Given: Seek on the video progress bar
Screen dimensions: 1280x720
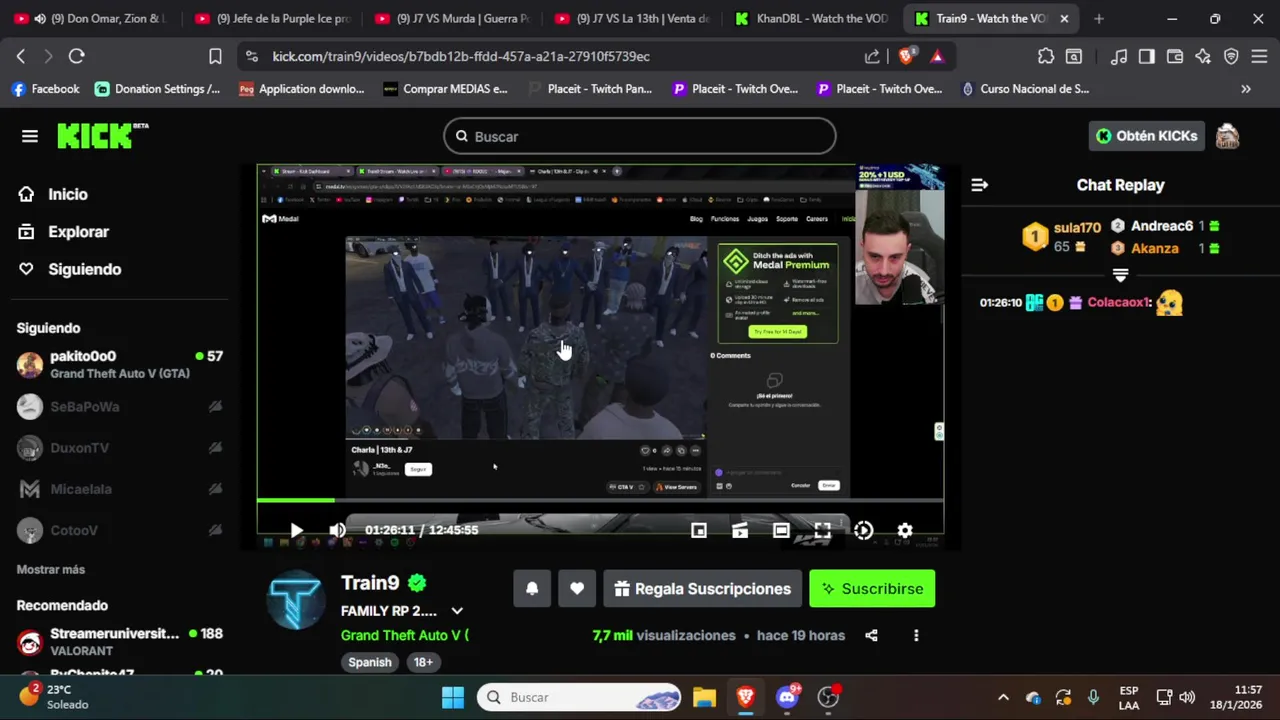Looking at the screenshot, I should click(600, 500).
